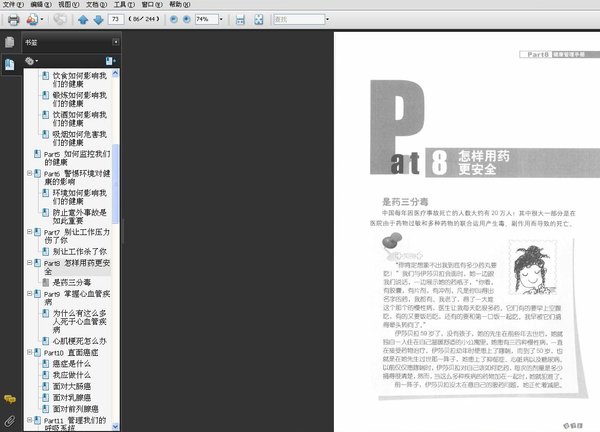Collapse the 书签 panel with its header button
600x432 pixels.
[x=116, y=42]
